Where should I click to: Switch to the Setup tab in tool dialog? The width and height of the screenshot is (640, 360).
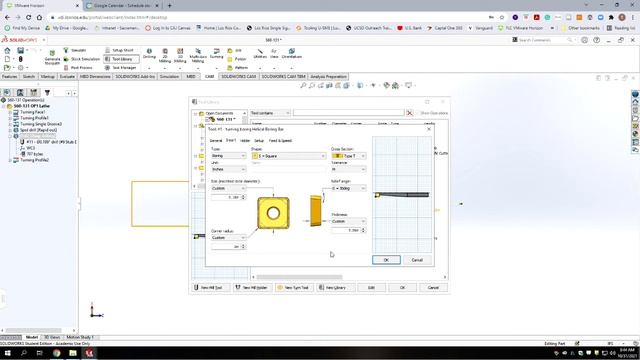[x=259, y=140]
